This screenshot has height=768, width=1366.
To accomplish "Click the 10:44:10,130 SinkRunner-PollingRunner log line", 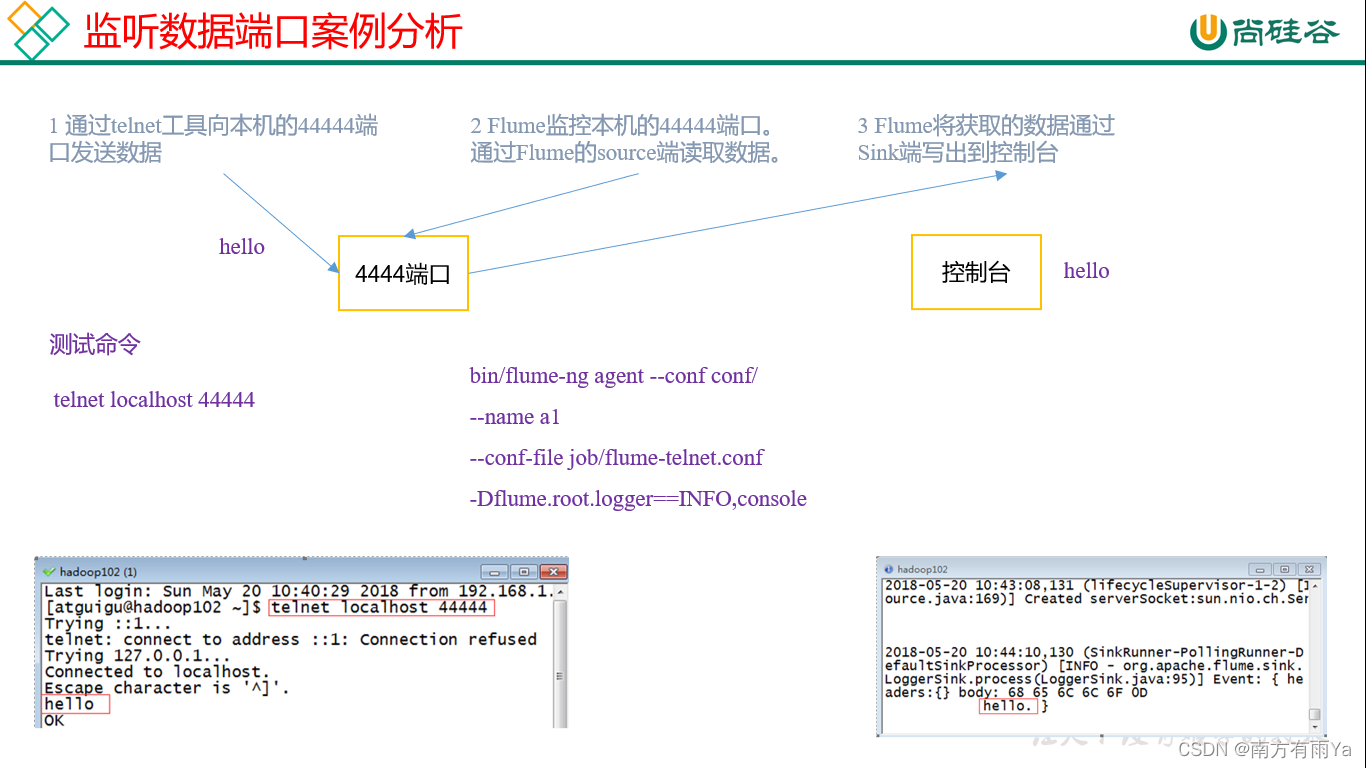I will [x=1094, y=652].
